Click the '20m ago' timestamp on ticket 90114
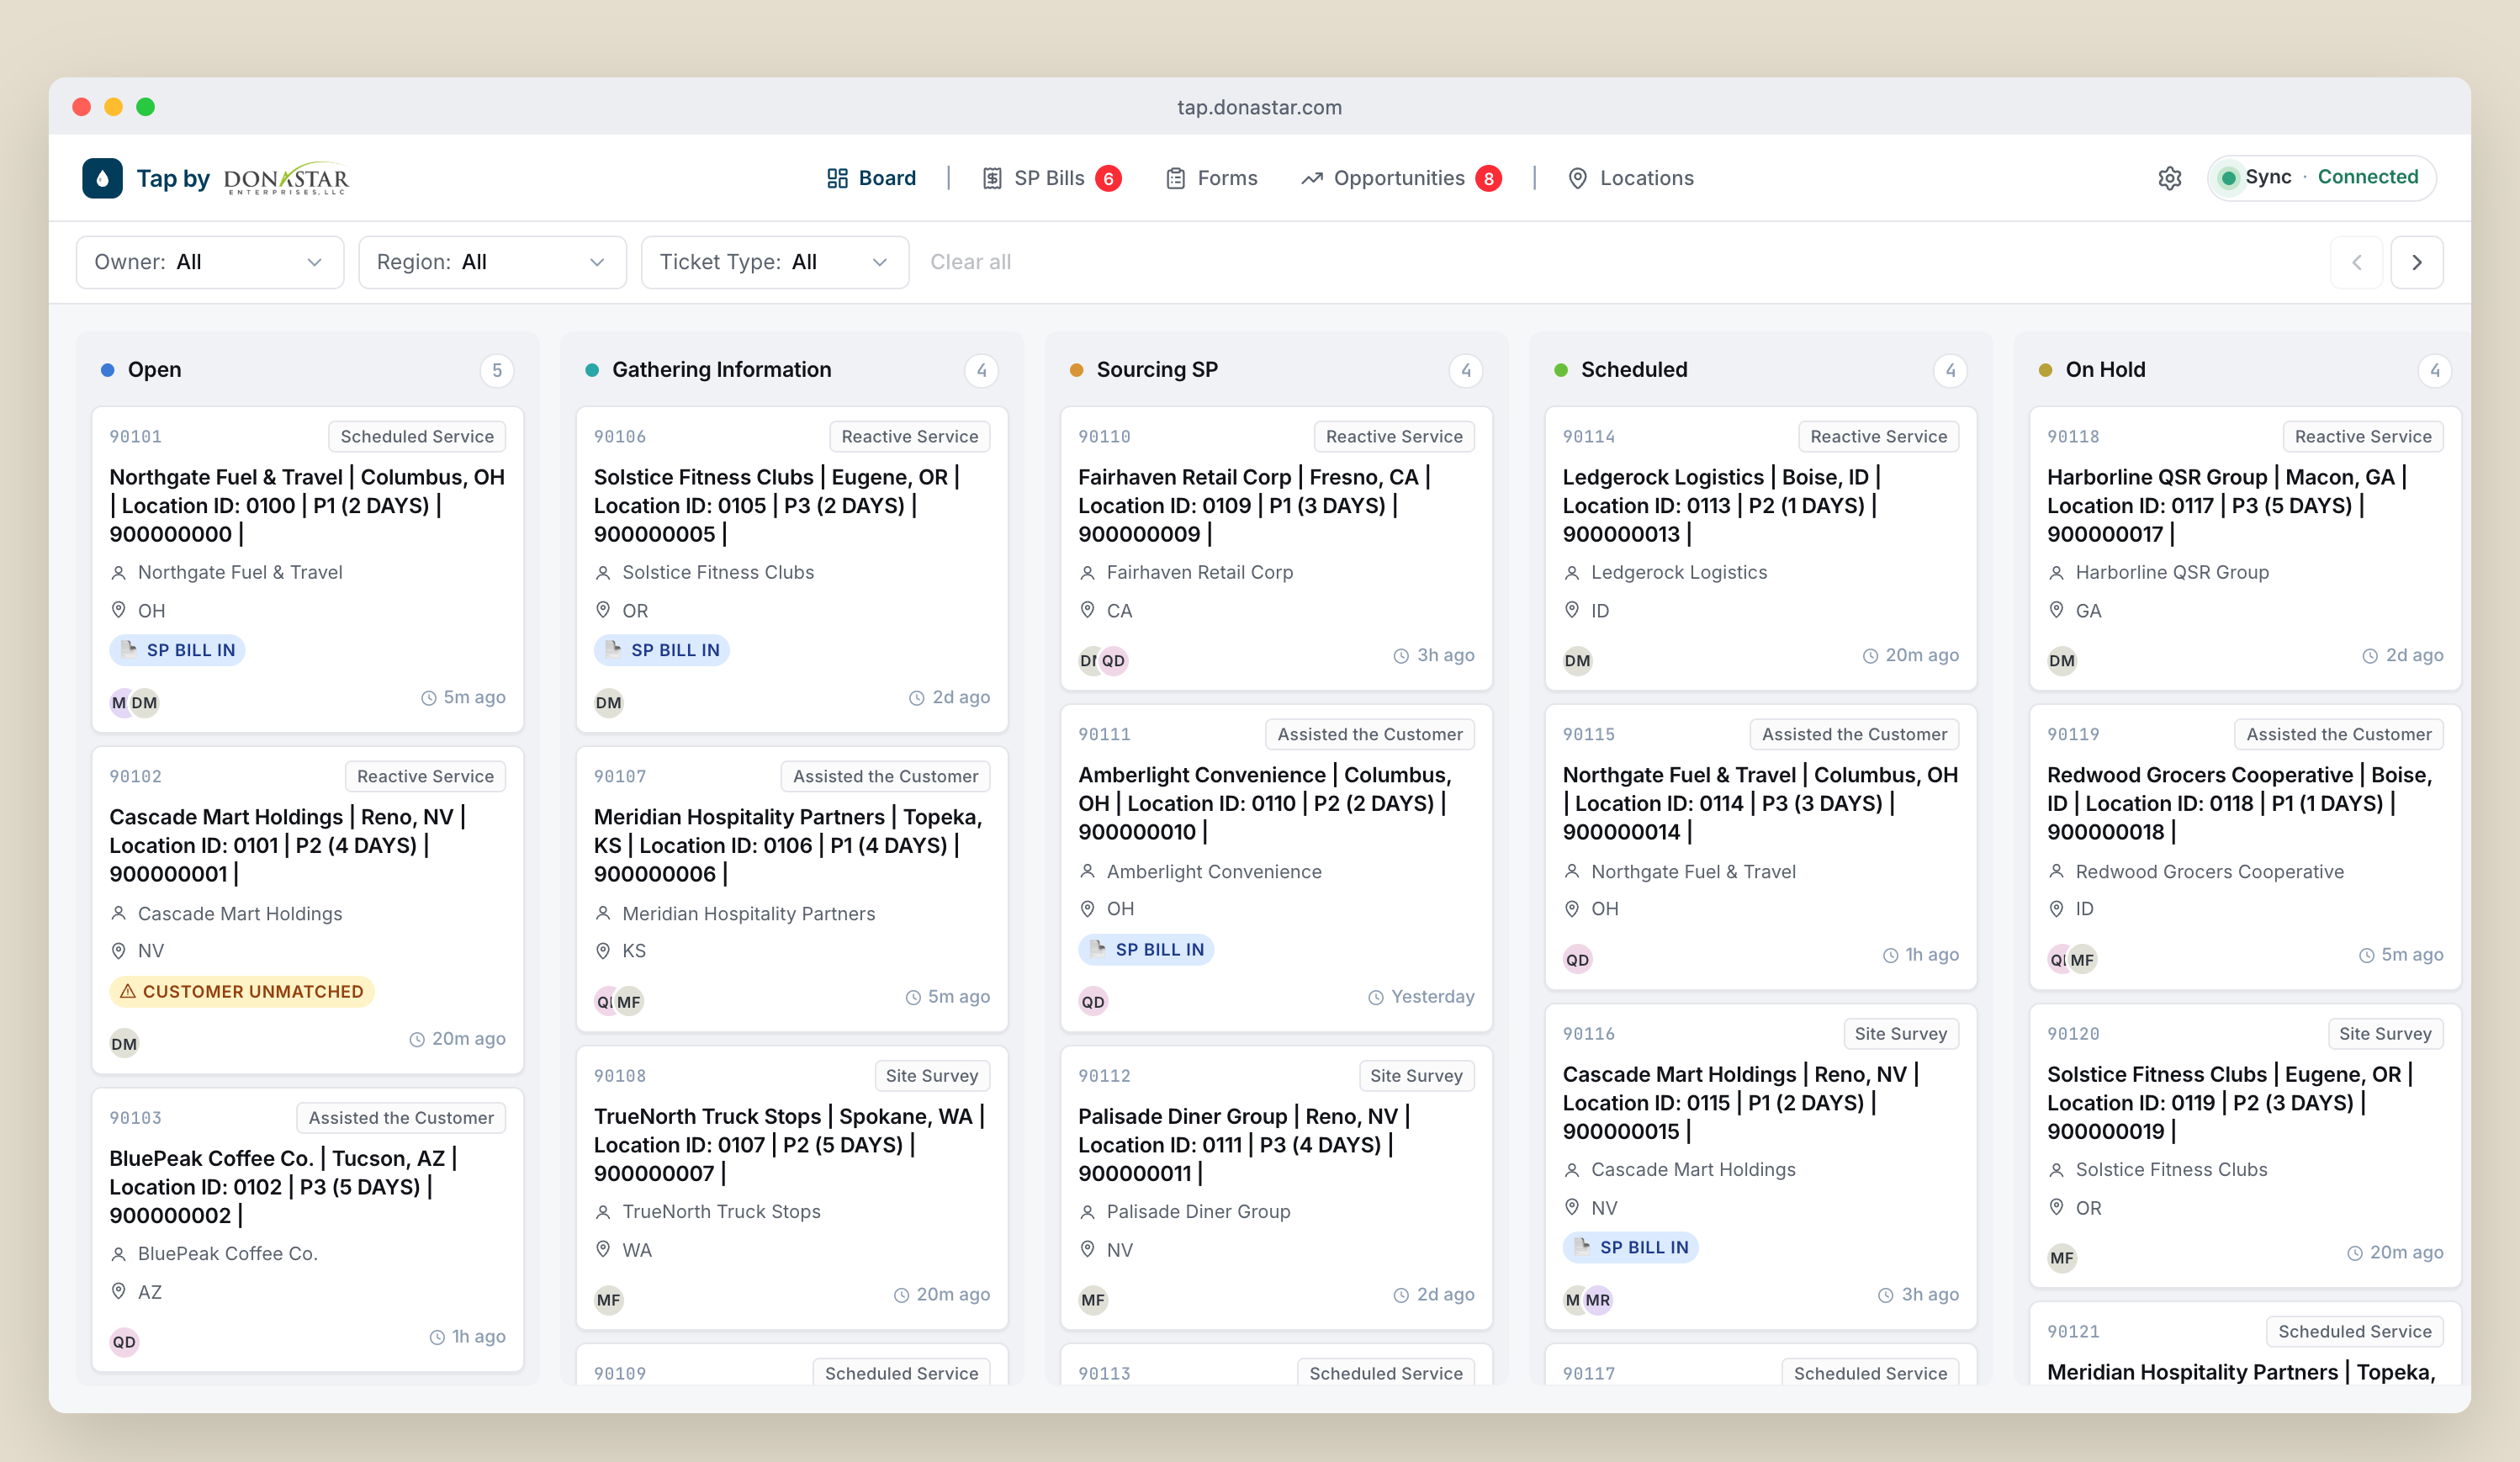Screen dimensions: 2520x1462 click(1911, 655)
